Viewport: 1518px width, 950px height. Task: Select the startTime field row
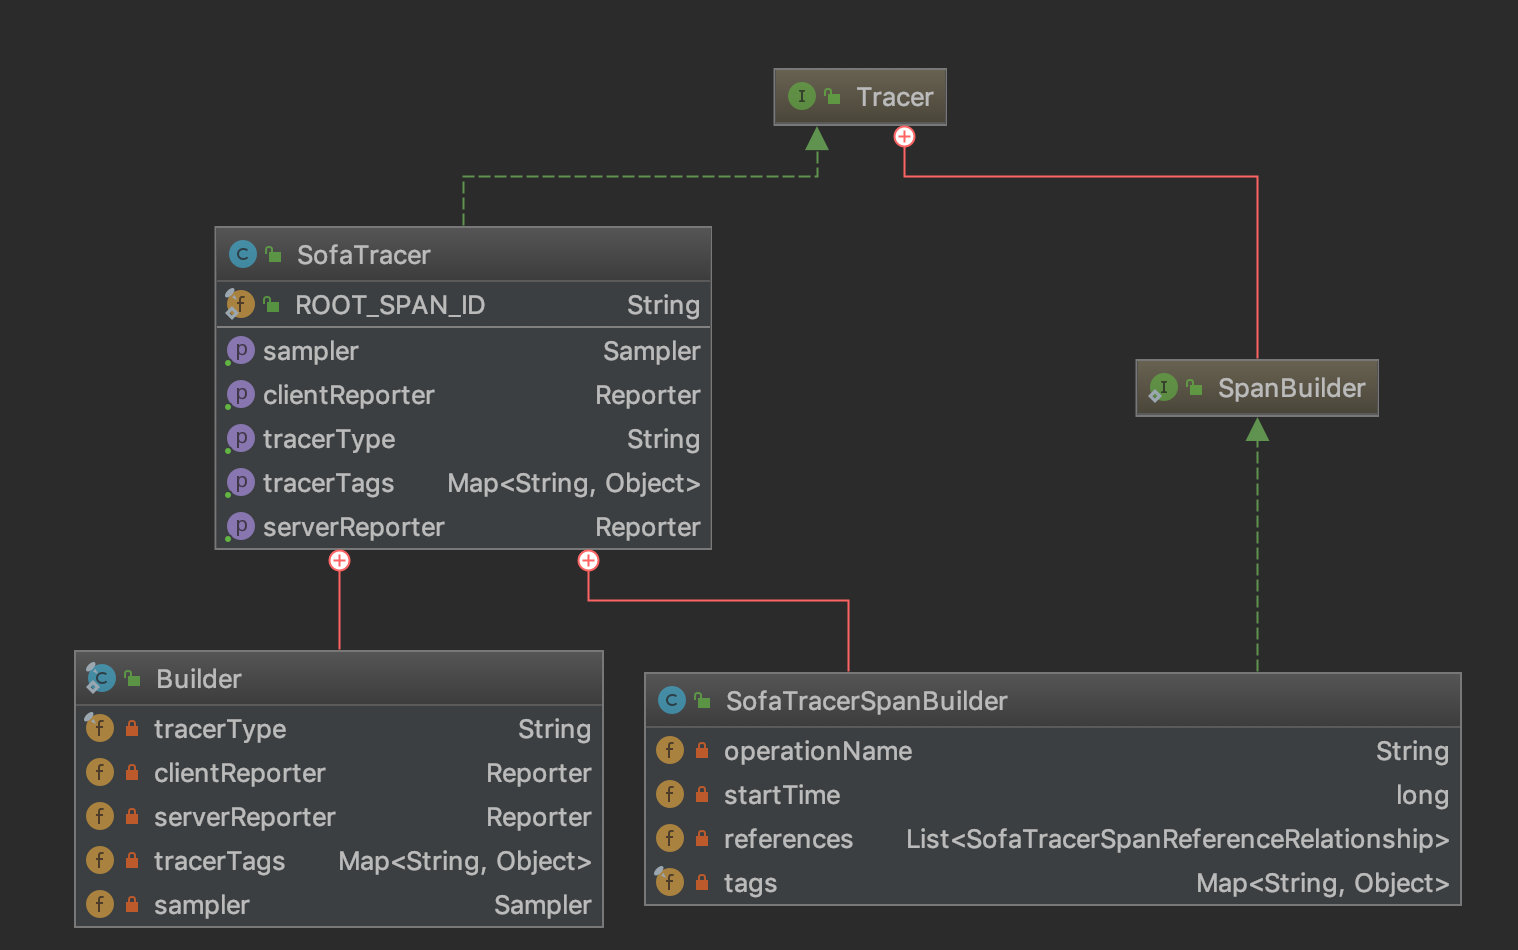tap(781, 795)
